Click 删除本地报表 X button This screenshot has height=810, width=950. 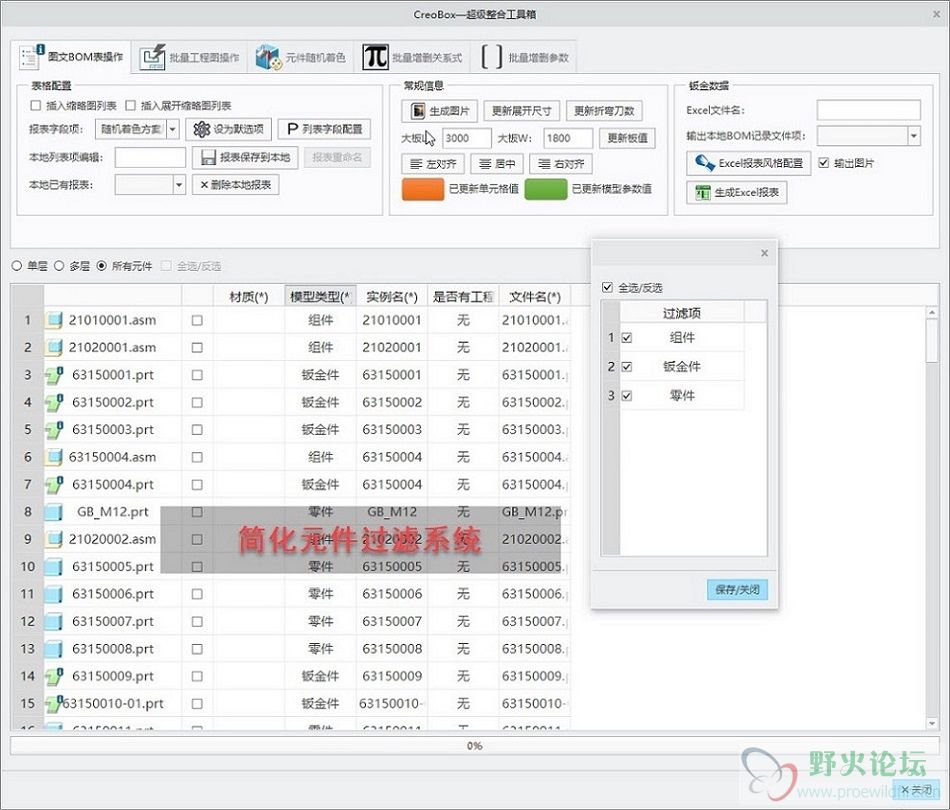pyautogui.click(x=236, y=185)
